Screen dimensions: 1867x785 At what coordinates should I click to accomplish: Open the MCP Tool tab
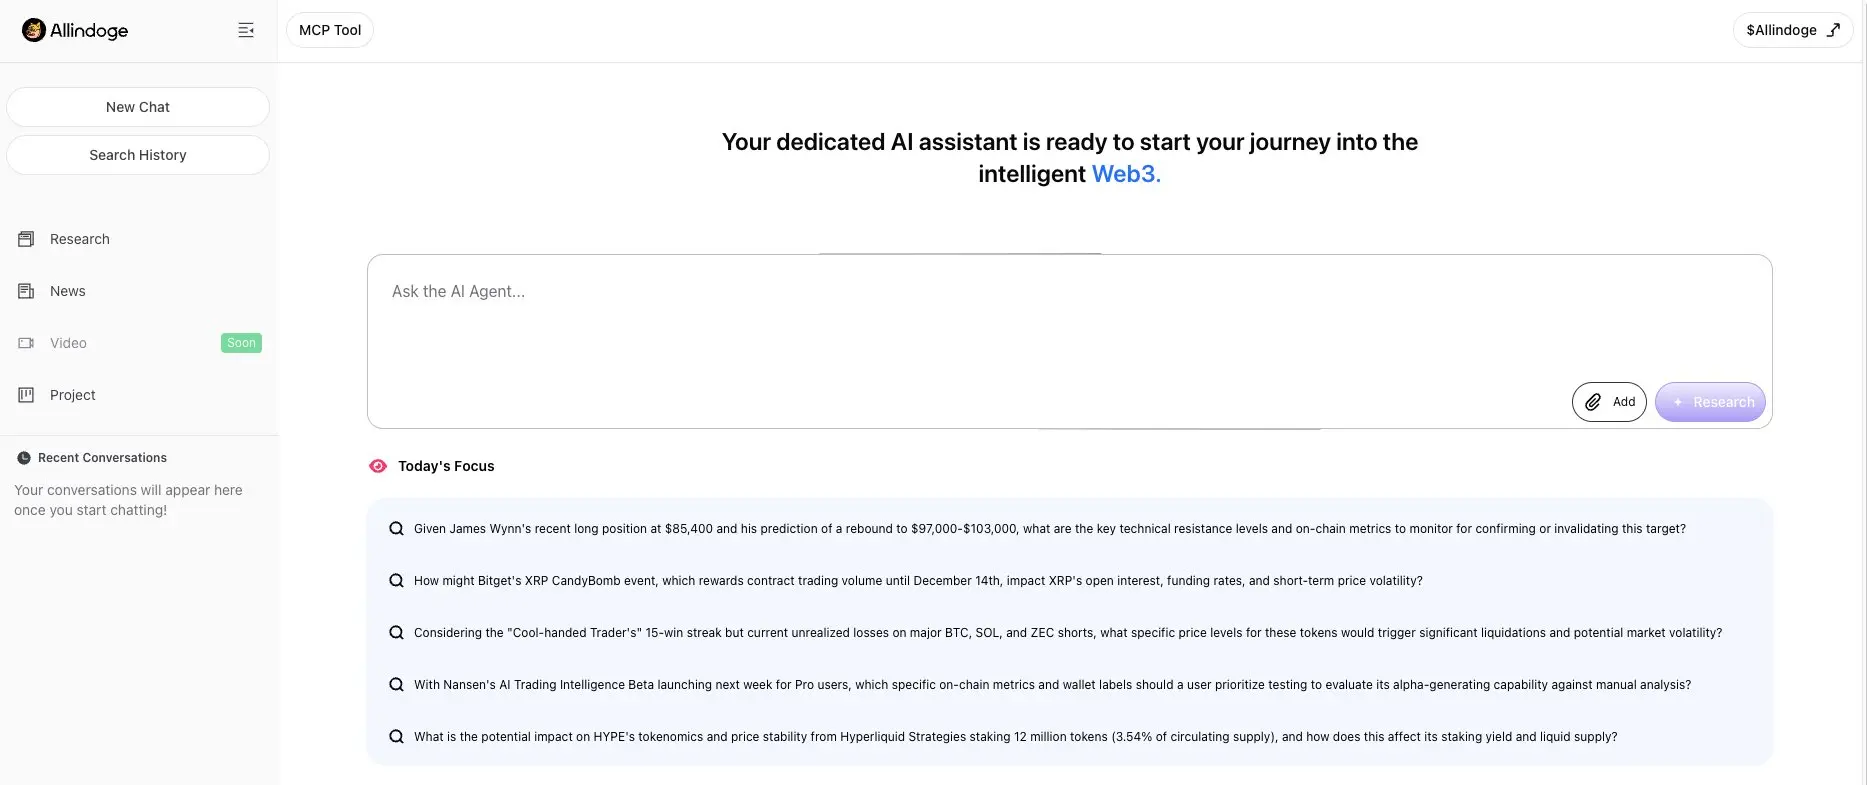coord(330,30)
